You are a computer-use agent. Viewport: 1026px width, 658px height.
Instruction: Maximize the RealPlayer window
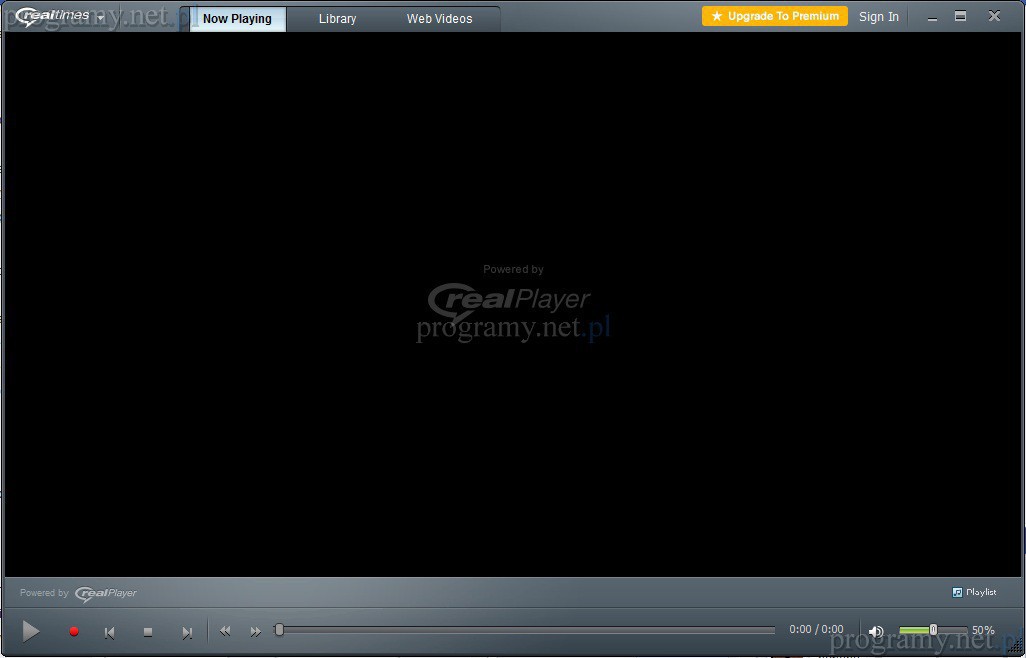tap(960, 16)
